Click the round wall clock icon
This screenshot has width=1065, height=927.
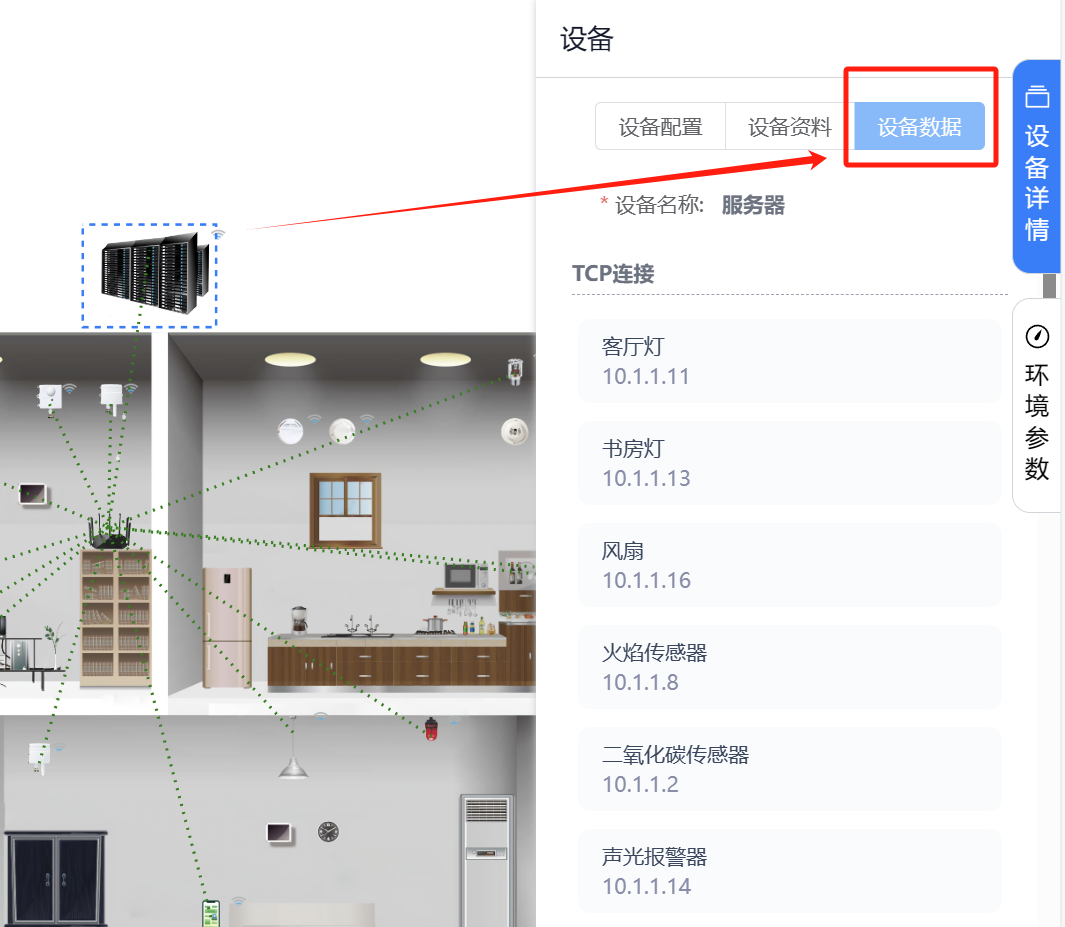328,831
